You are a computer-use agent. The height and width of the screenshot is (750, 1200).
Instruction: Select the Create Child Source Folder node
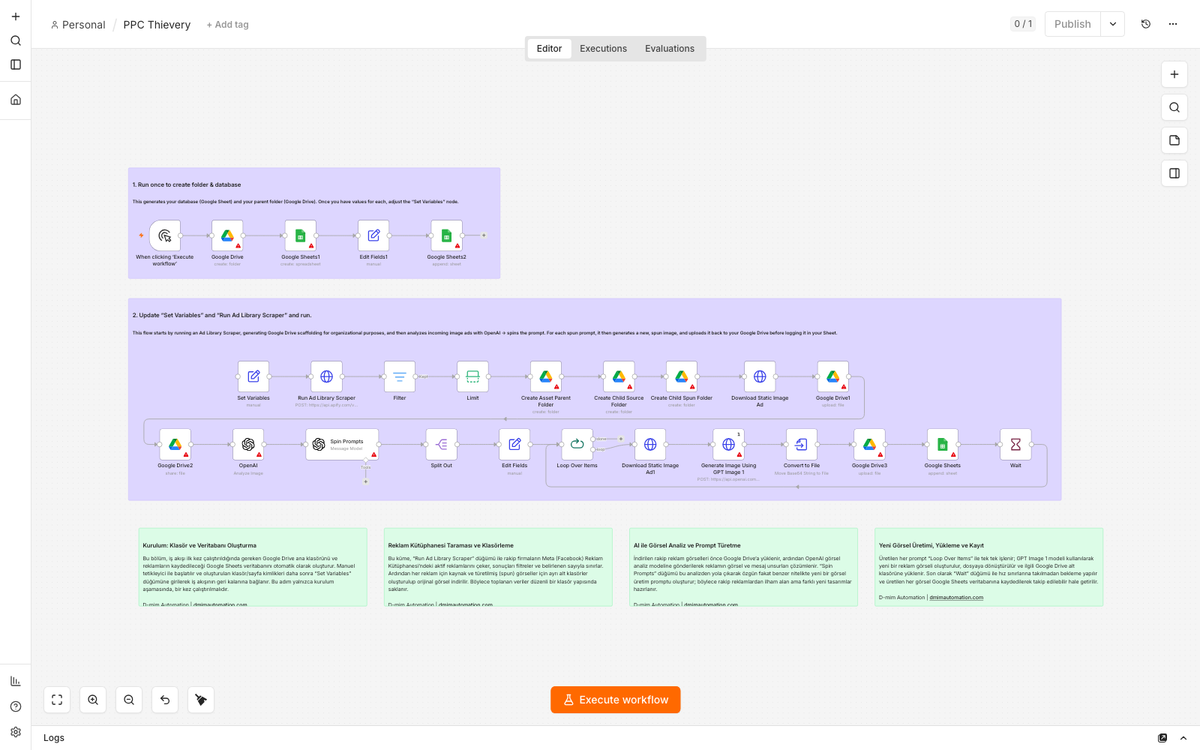coord(619,377)
